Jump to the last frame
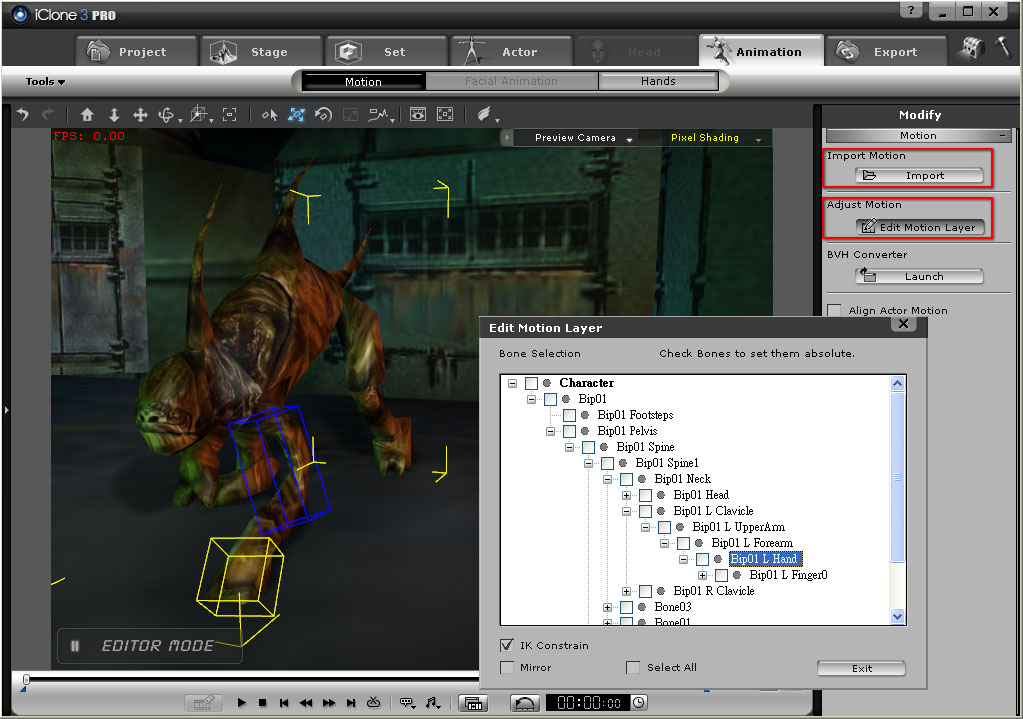The height and width of the screenshot is (719, 1023). click(x=351, y=703)
